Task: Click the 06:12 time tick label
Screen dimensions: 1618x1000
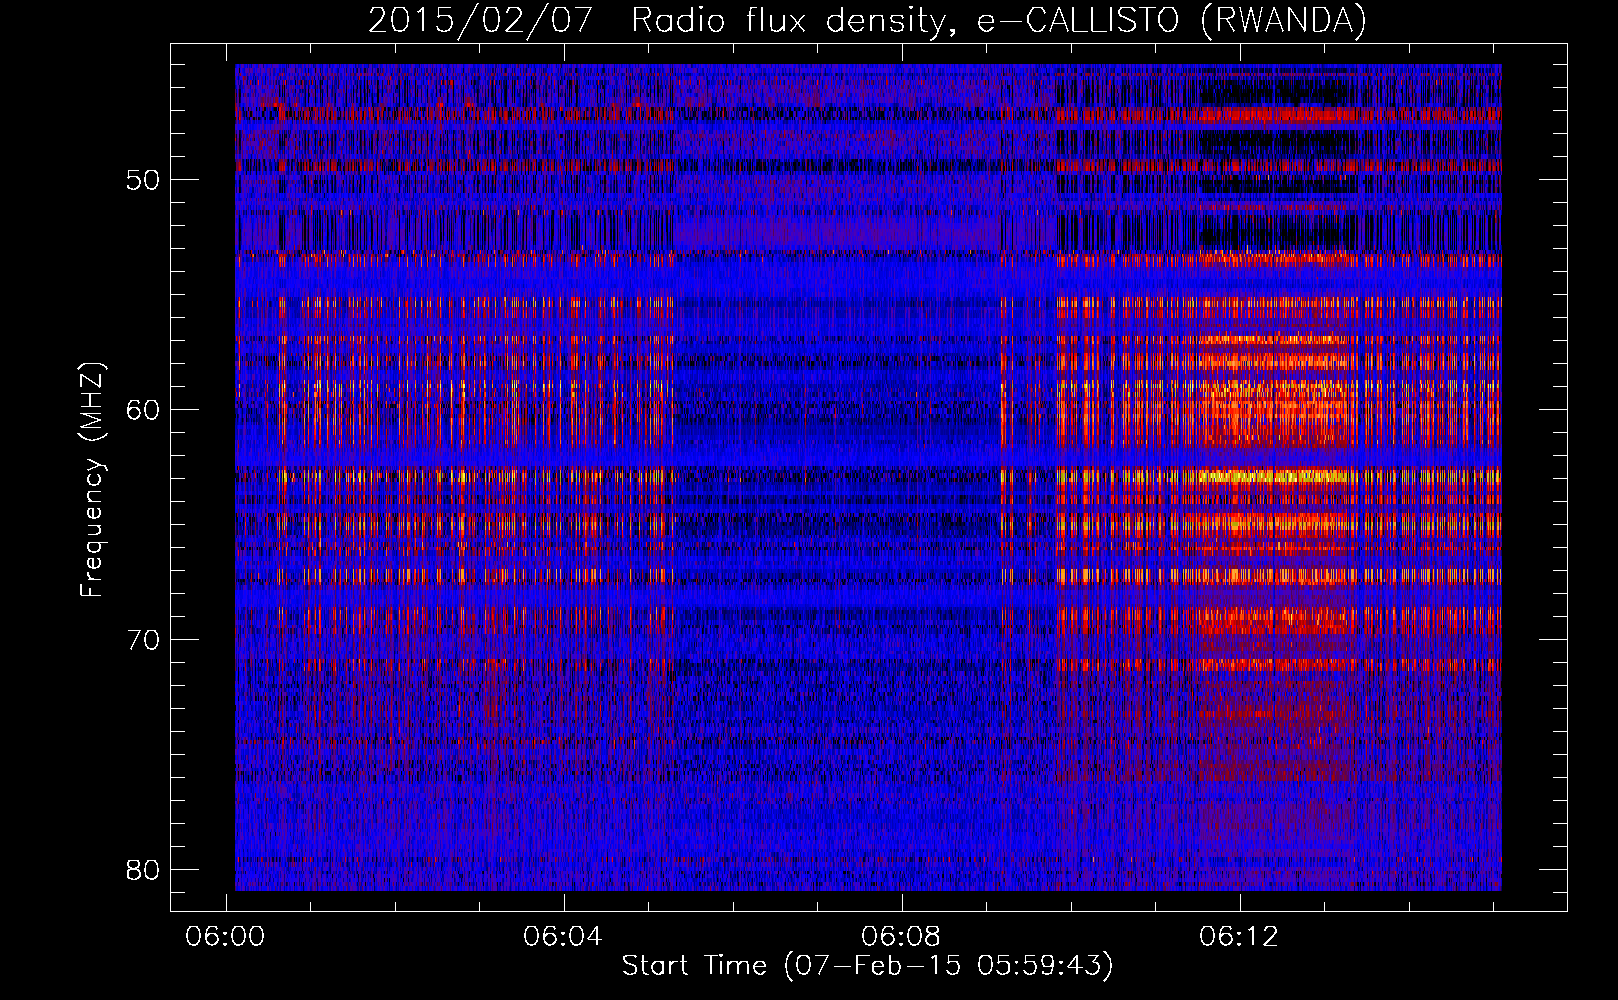Action: pos(1240,936)
